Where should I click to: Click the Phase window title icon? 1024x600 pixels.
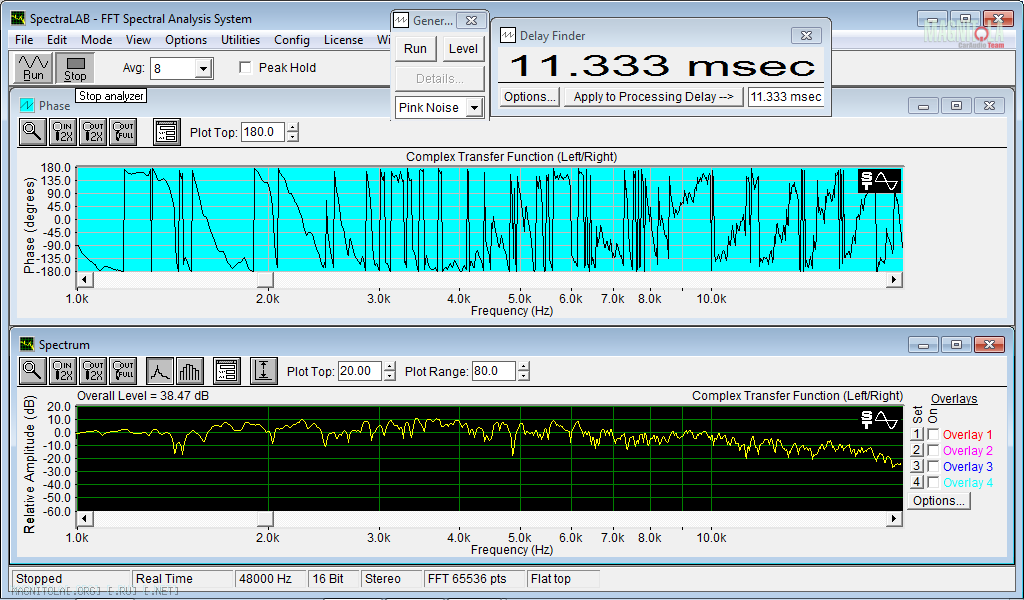click(x=27, y=105)
